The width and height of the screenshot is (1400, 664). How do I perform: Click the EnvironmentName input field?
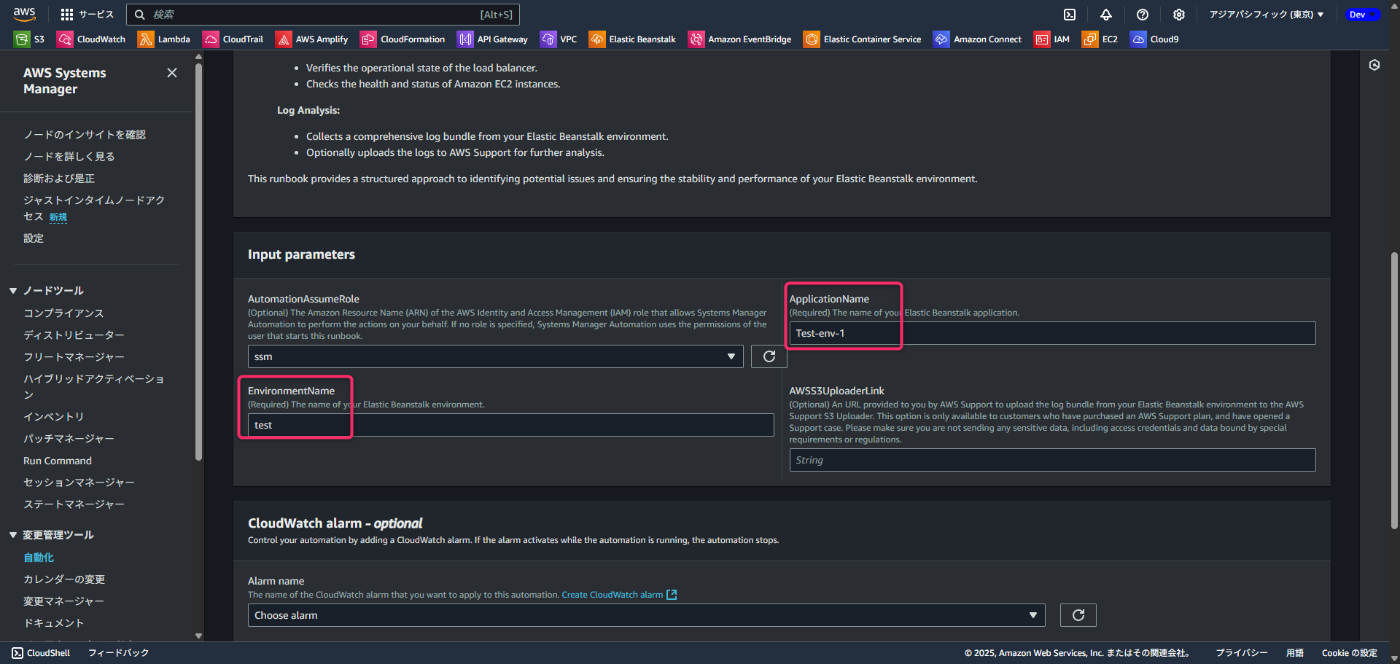coord(511,425)
